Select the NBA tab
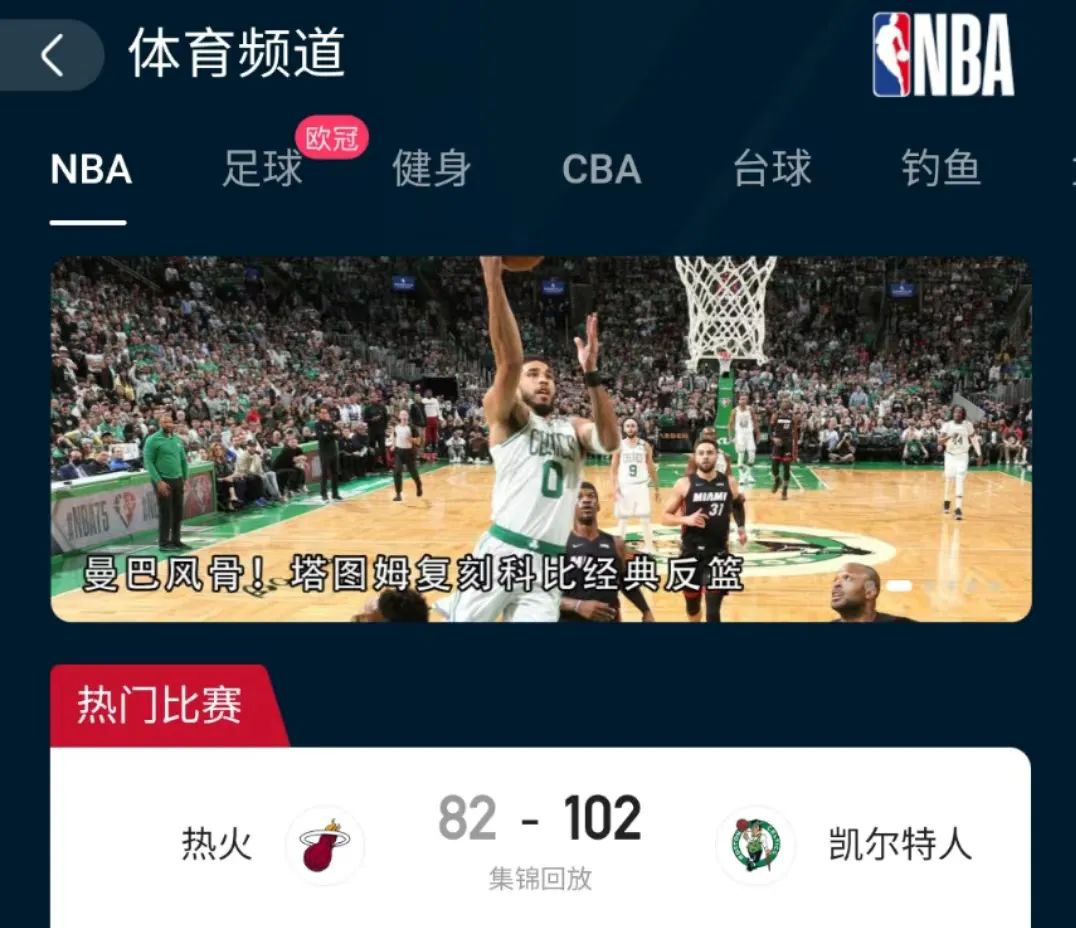This screenshot has width=1076, height=928. pyautogui.click(x=91, y=170)
